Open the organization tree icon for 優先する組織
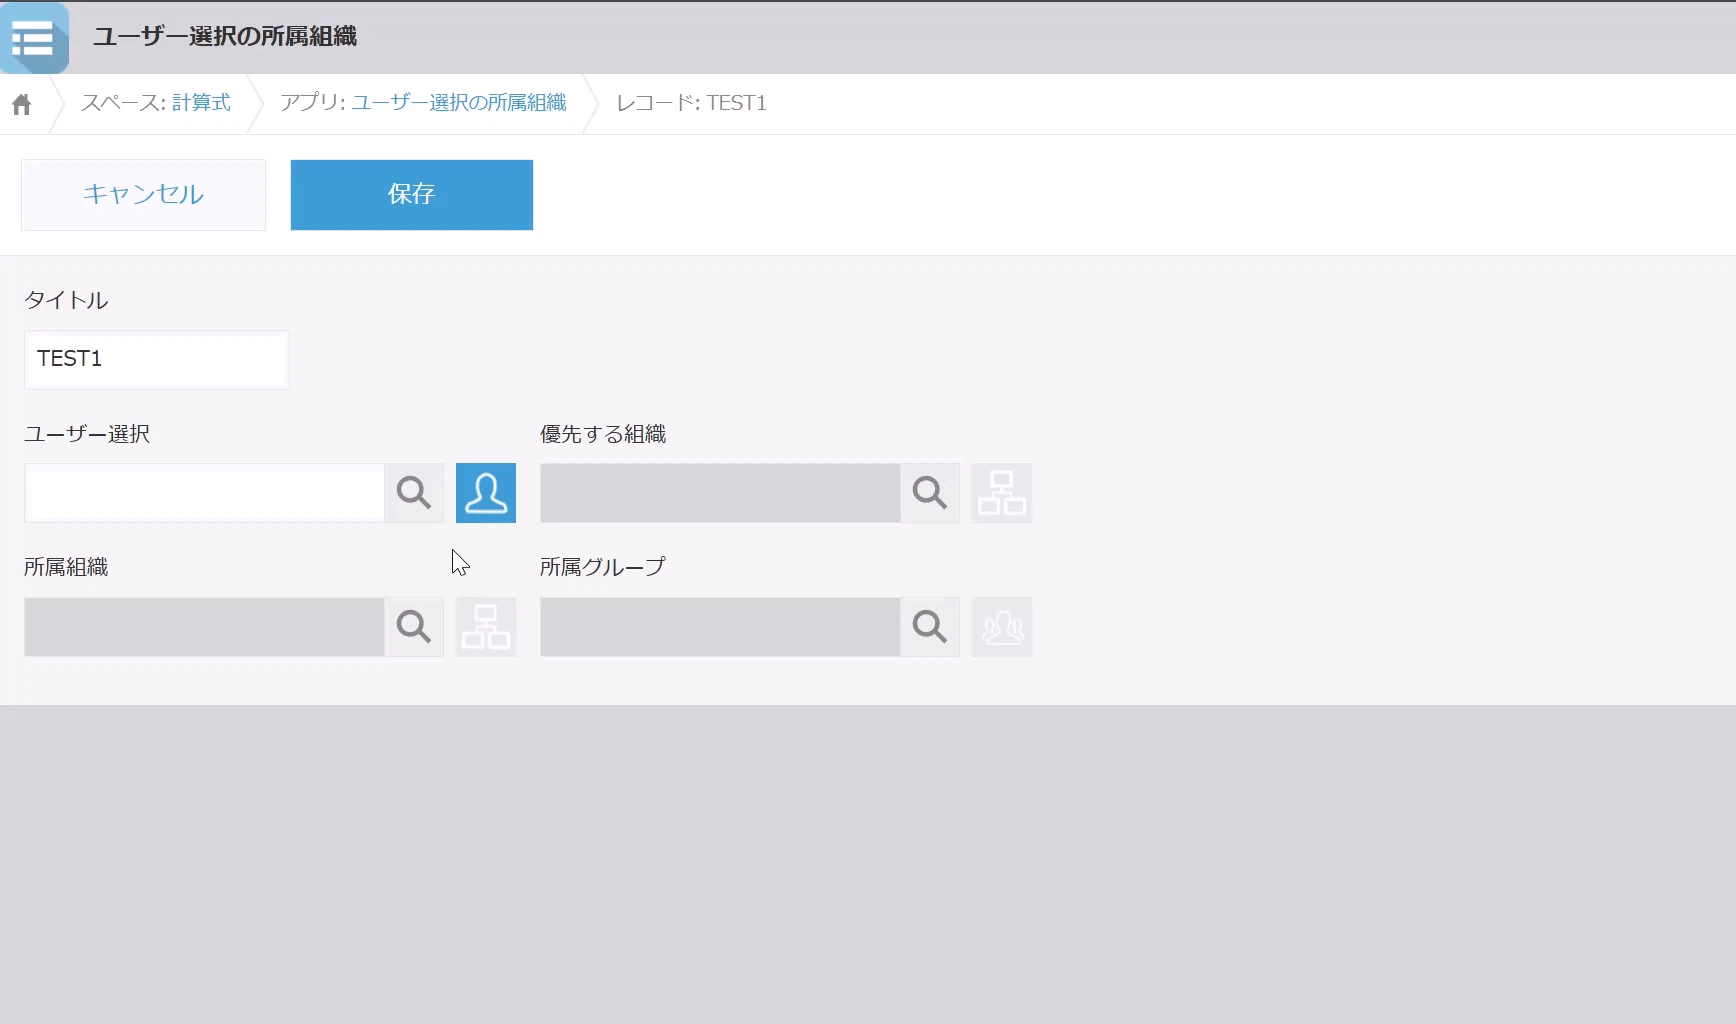Screen dimensions: 1736x1024 [1002, 493]
